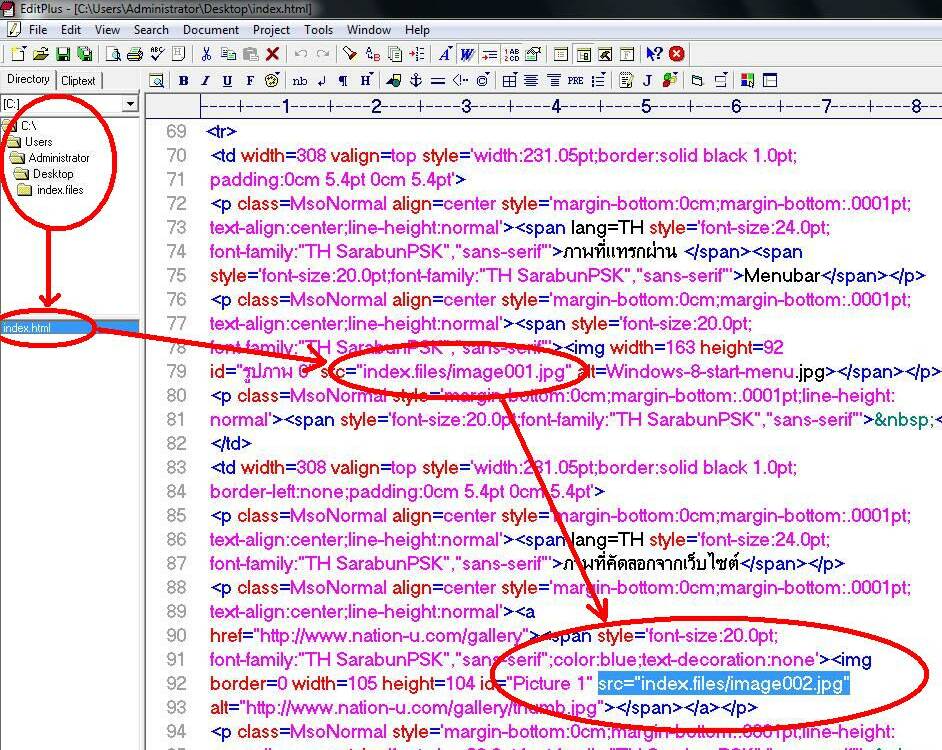Toggle word wrap toolbar button
The height and width of the screenshot is (750, 942).
pyautogui.click(x=466, y=54)
